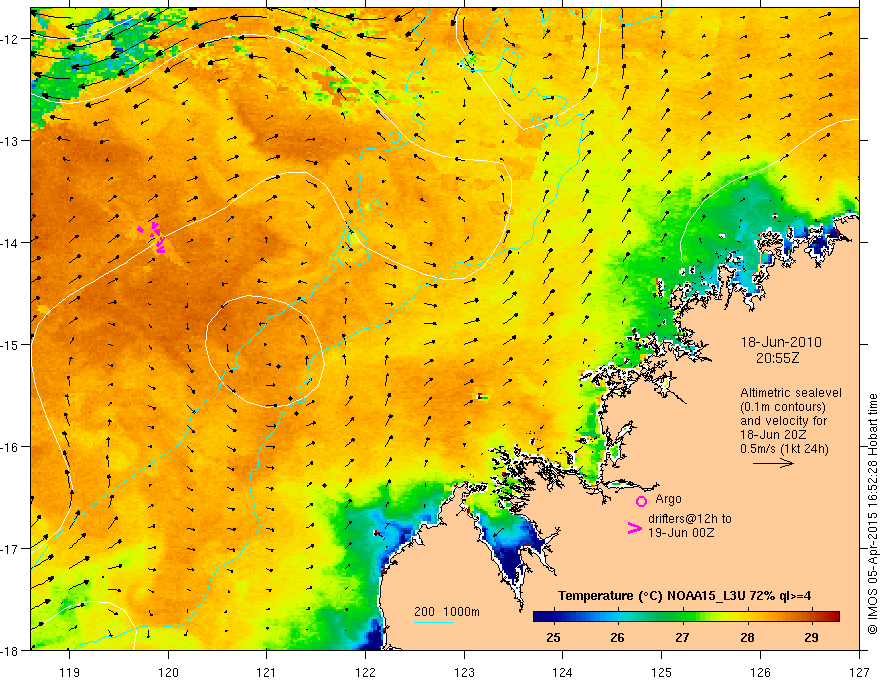This screenshot has width=880, height=680.
Task: Click the color bar label 28
Action: click(x=747, y=638)
